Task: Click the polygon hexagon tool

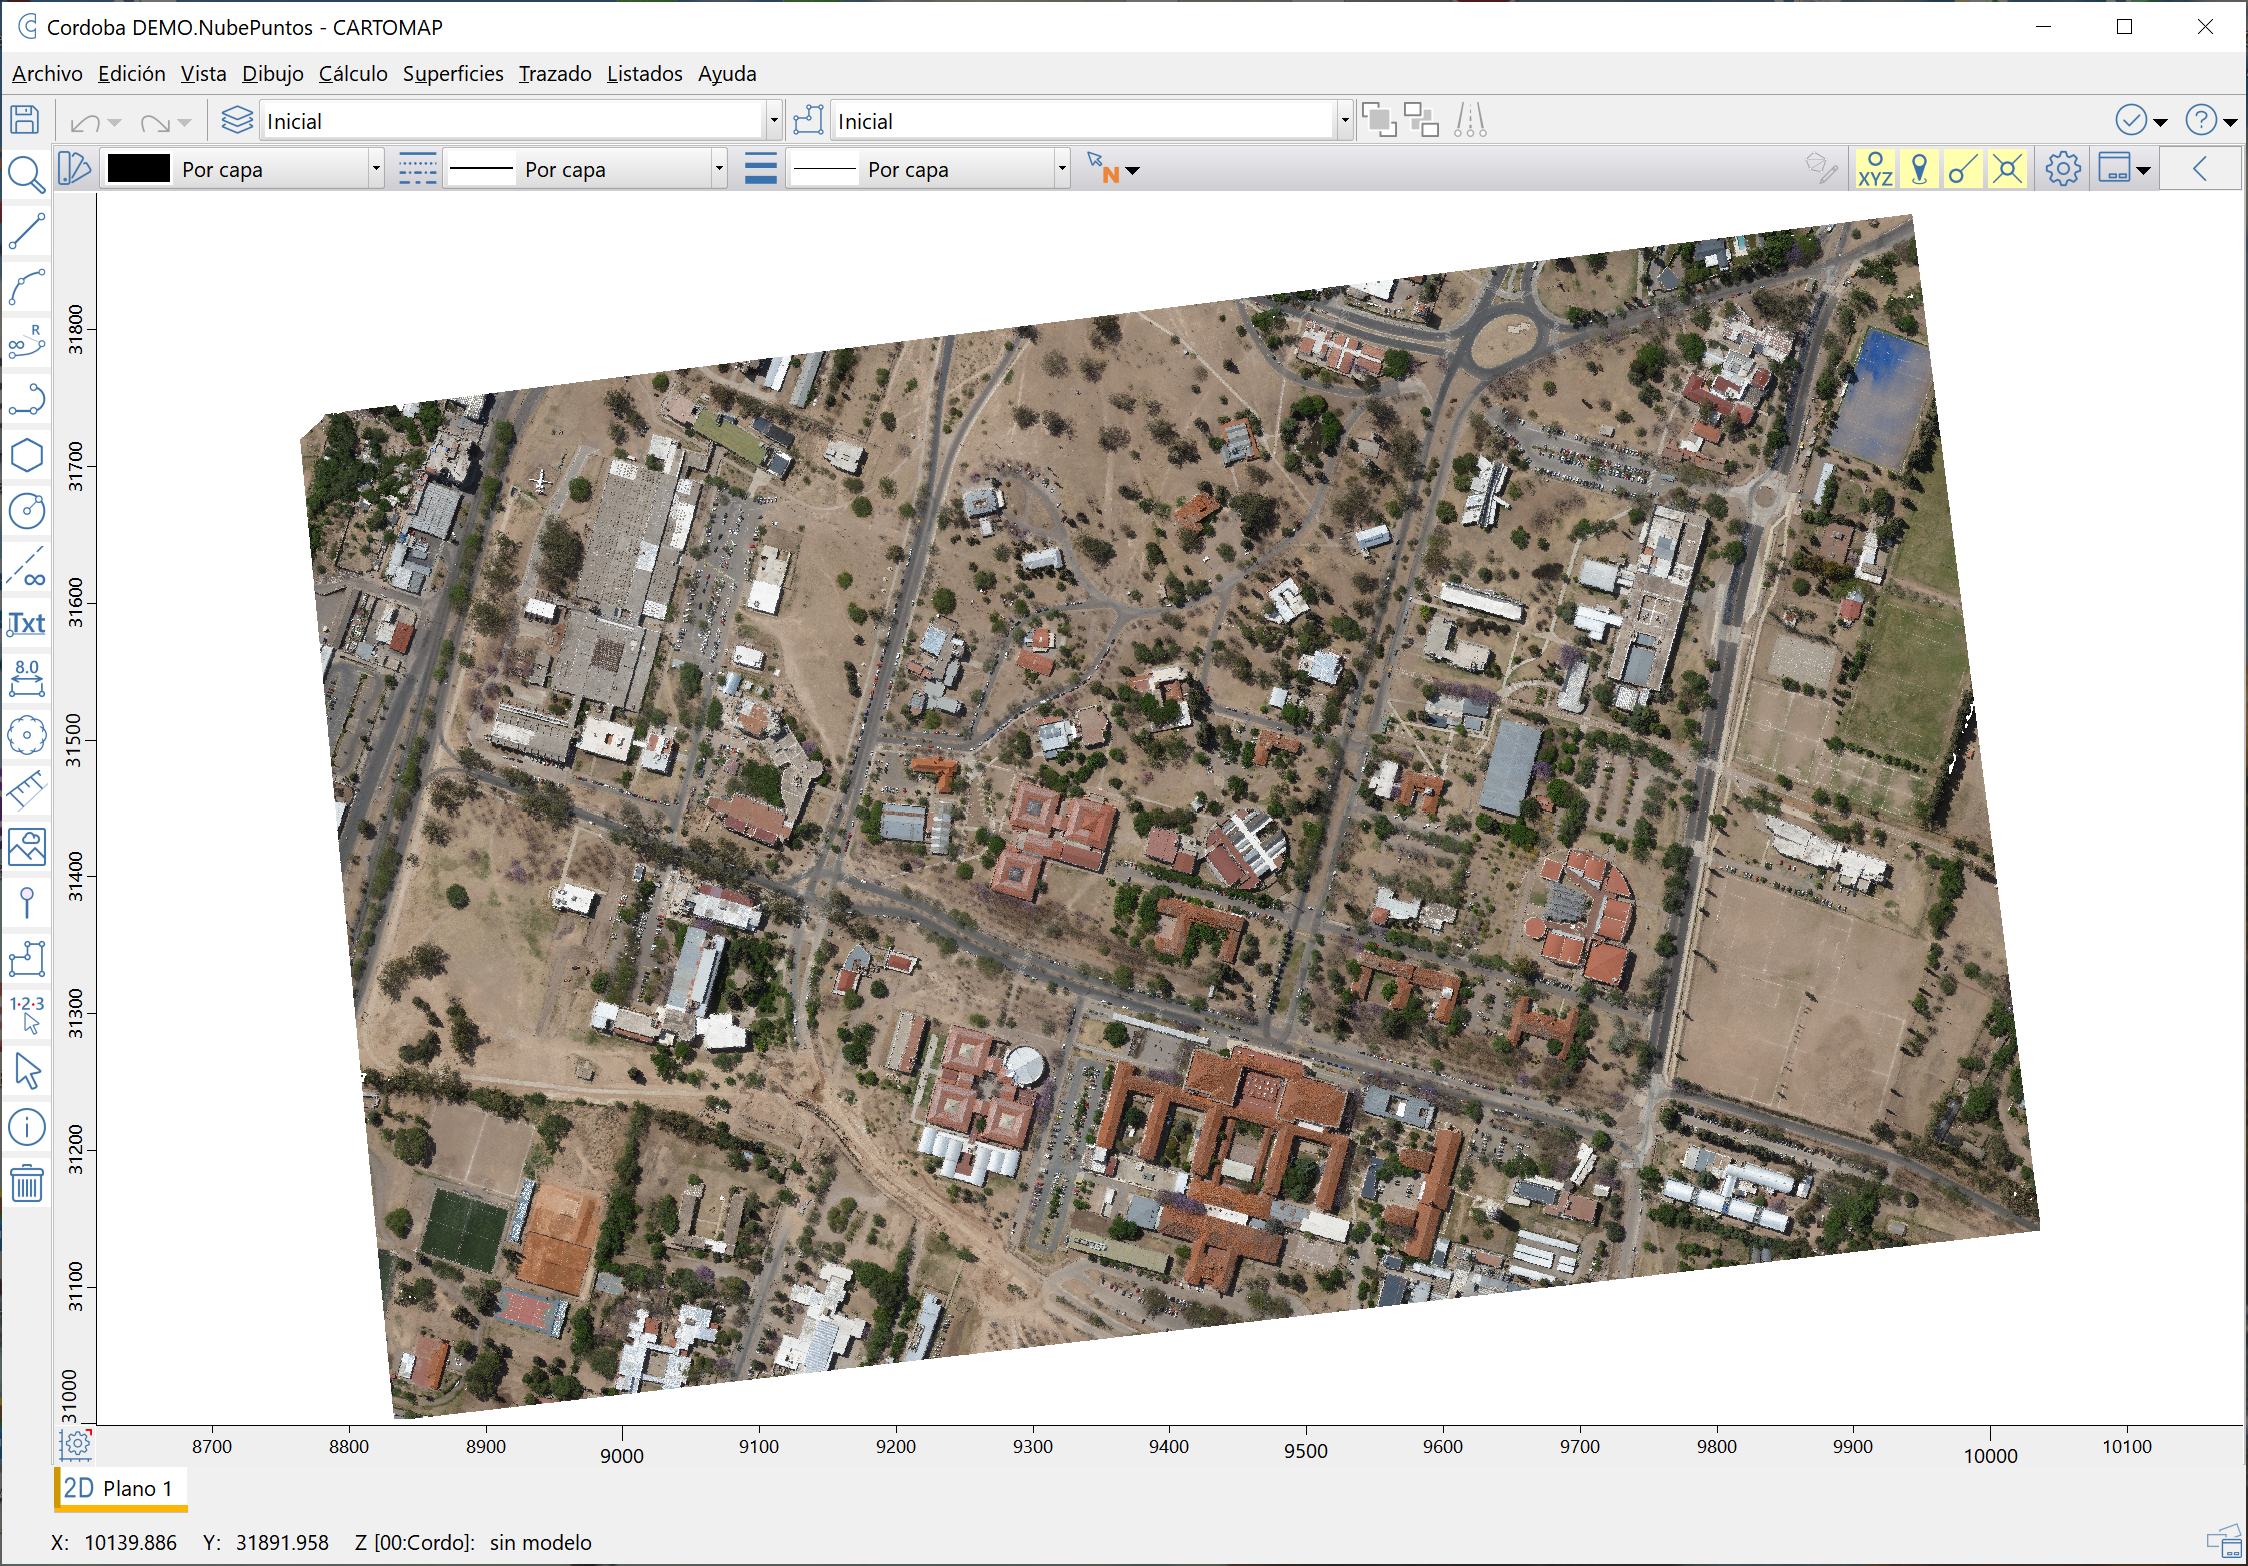Action: point(26,456)
